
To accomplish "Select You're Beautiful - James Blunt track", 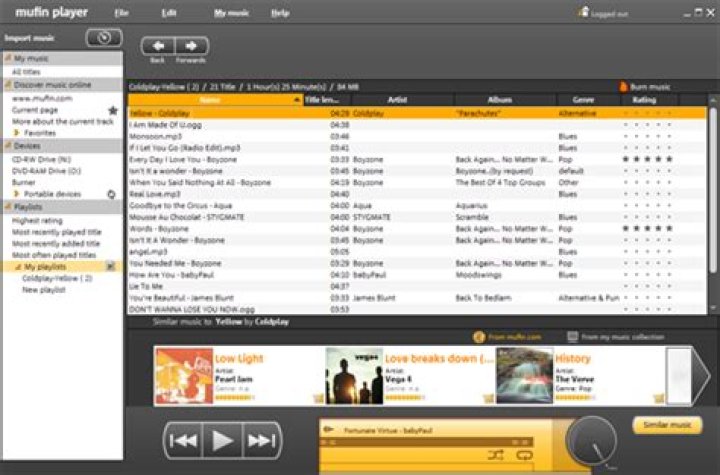I will 417,298.
